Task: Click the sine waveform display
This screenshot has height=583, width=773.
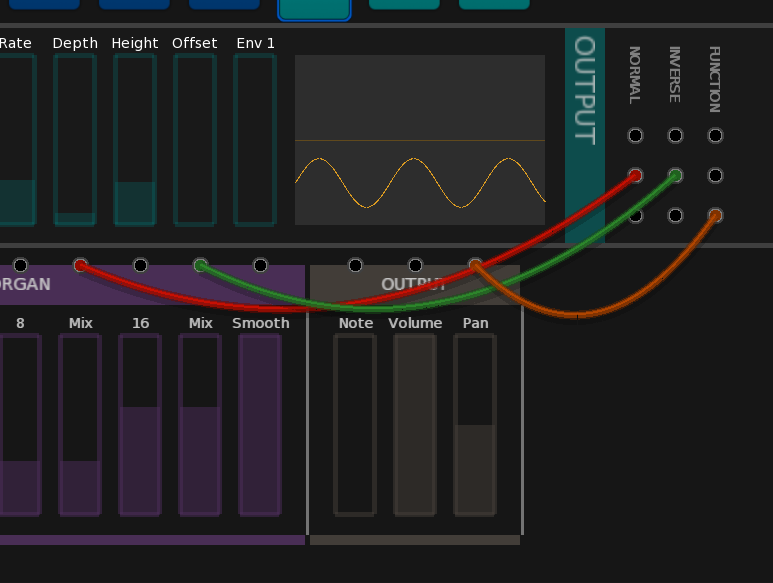Action: 420,140
